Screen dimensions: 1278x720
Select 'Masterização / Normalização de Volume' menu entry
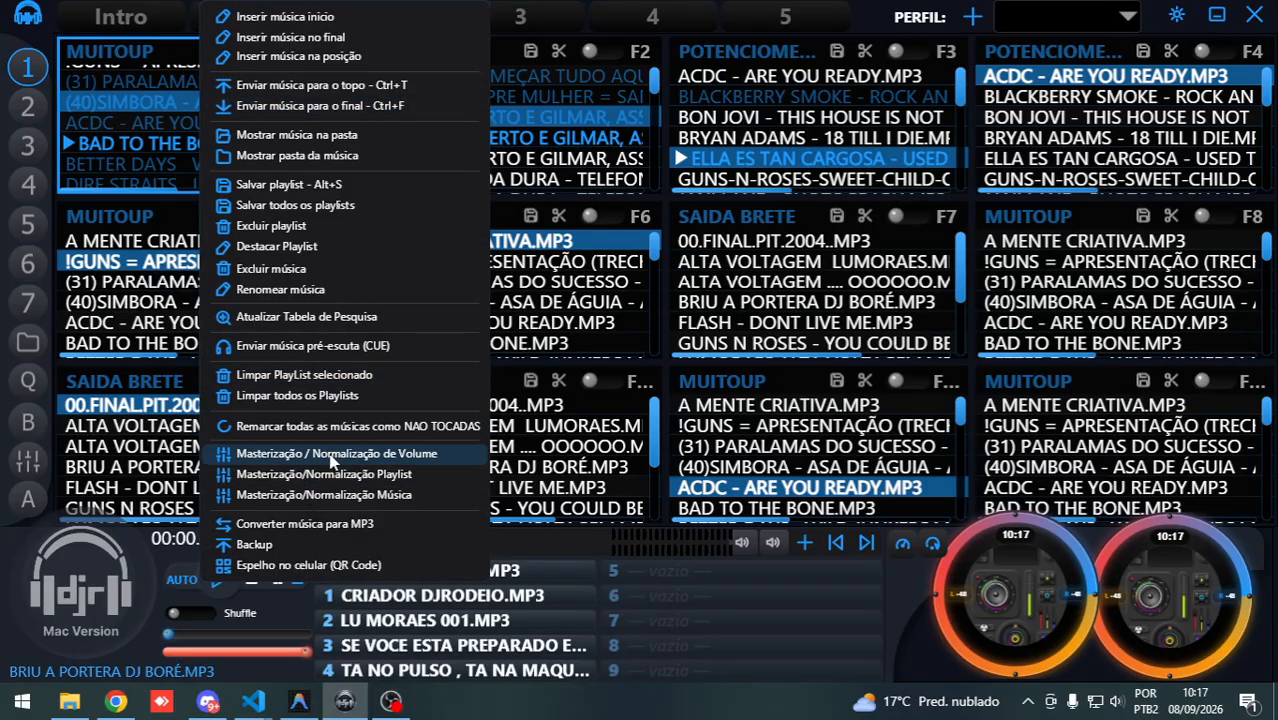tap(346, 454)
